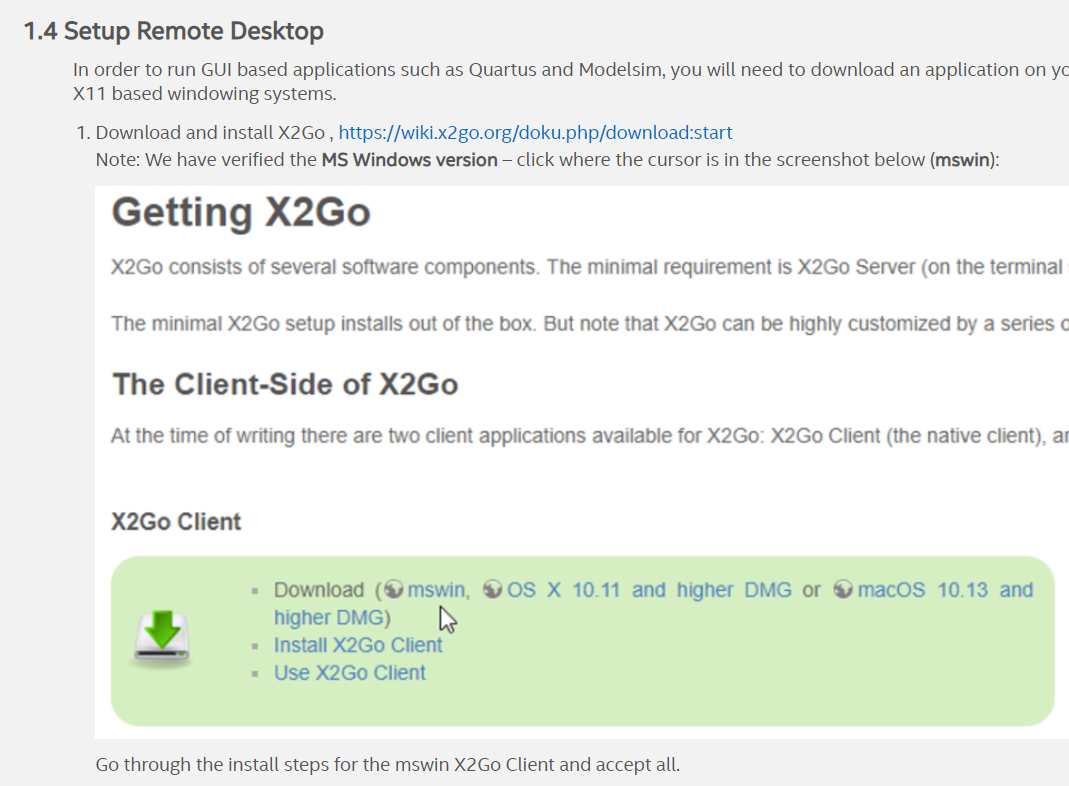This screenshot has height=786, width=1069.
Task: Open the Use X2Go Client link
Action: 349,672
